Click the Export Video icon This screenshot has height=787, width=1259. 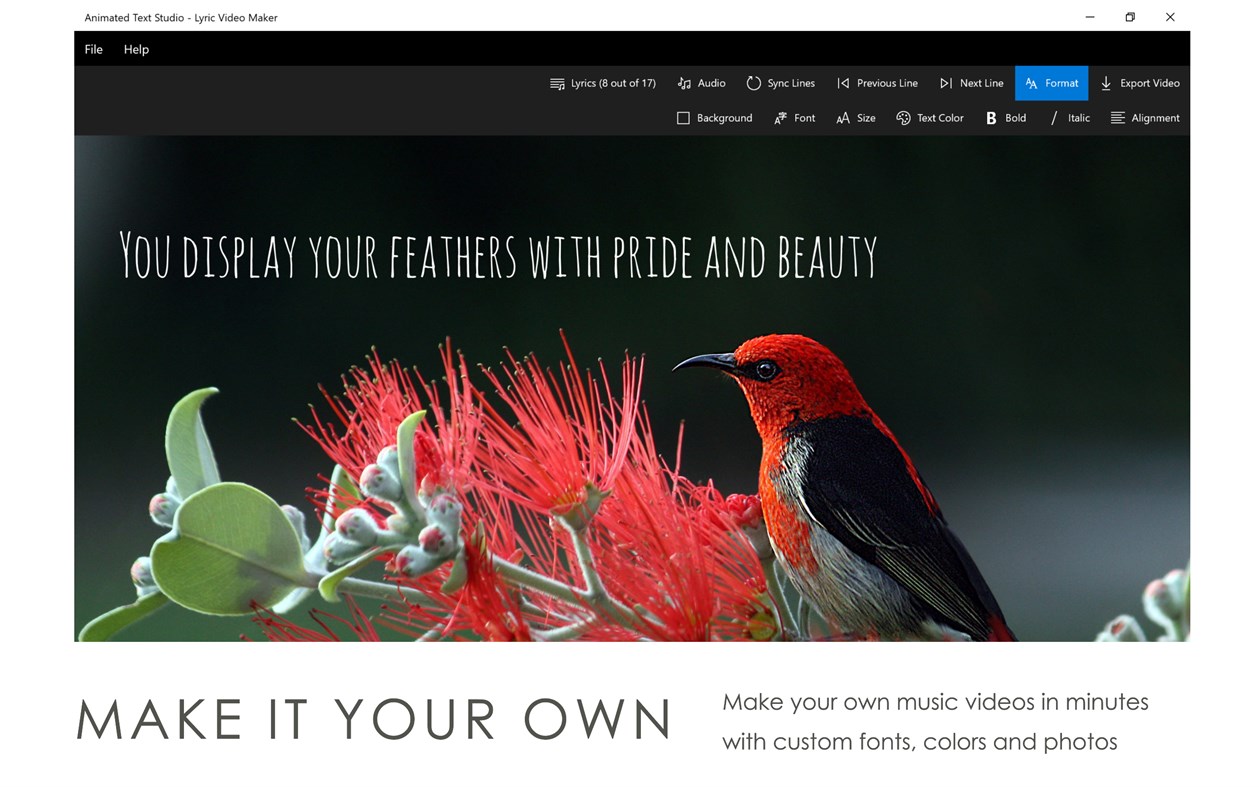tap(1106, 83)
